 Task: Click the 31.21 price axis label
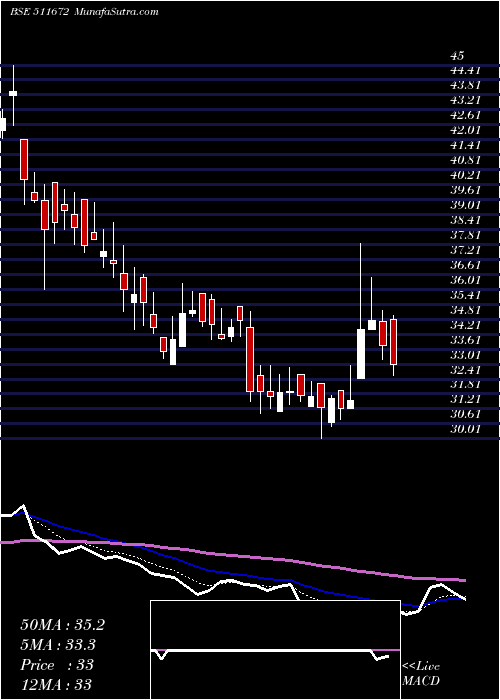(x=465, y=399)
